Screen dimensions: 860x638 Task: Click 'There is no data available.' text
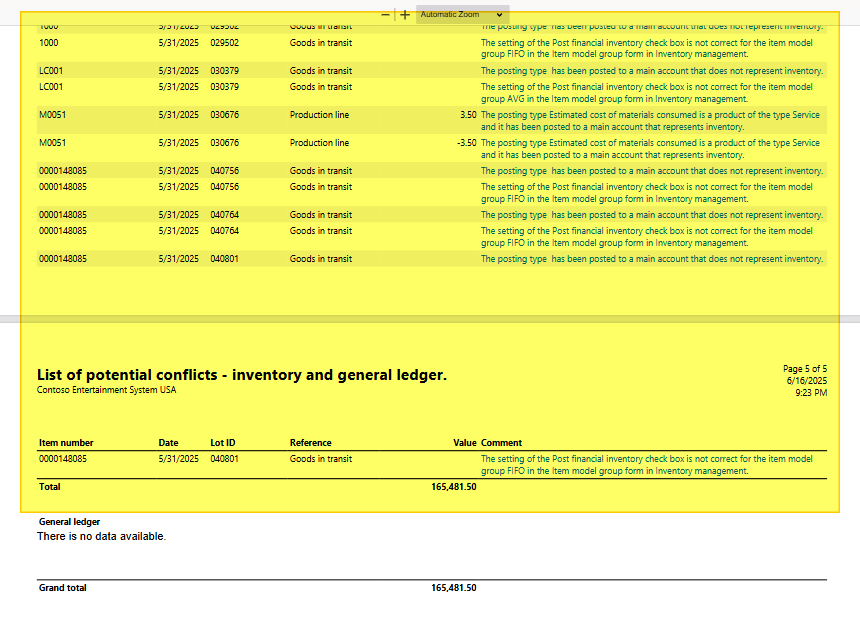101,537
